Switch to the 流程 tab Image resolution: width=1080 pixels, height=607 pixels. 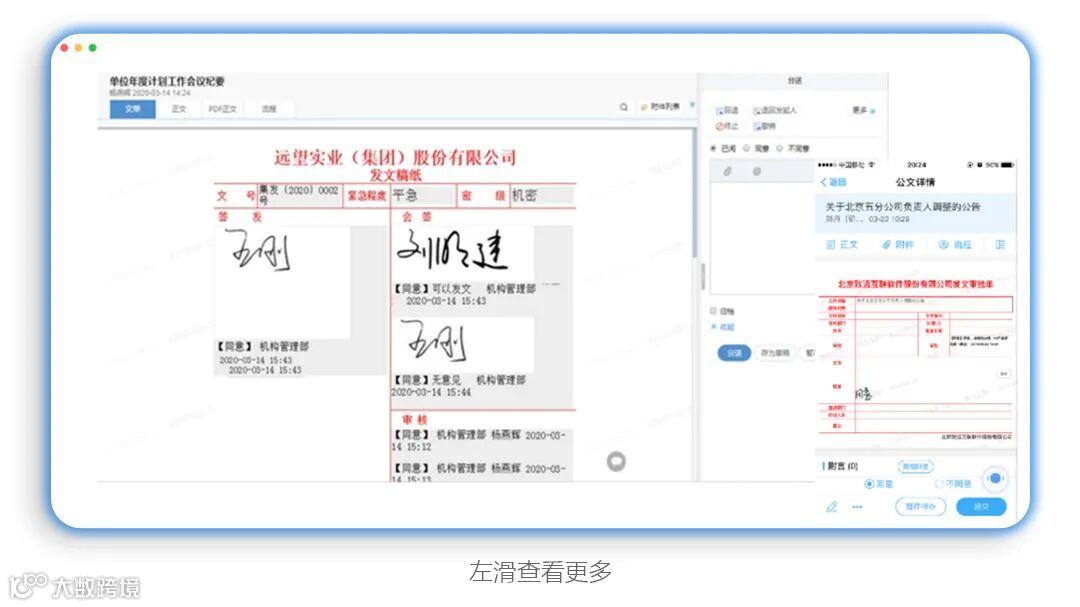pyautogui.click(x=269, y=109)
